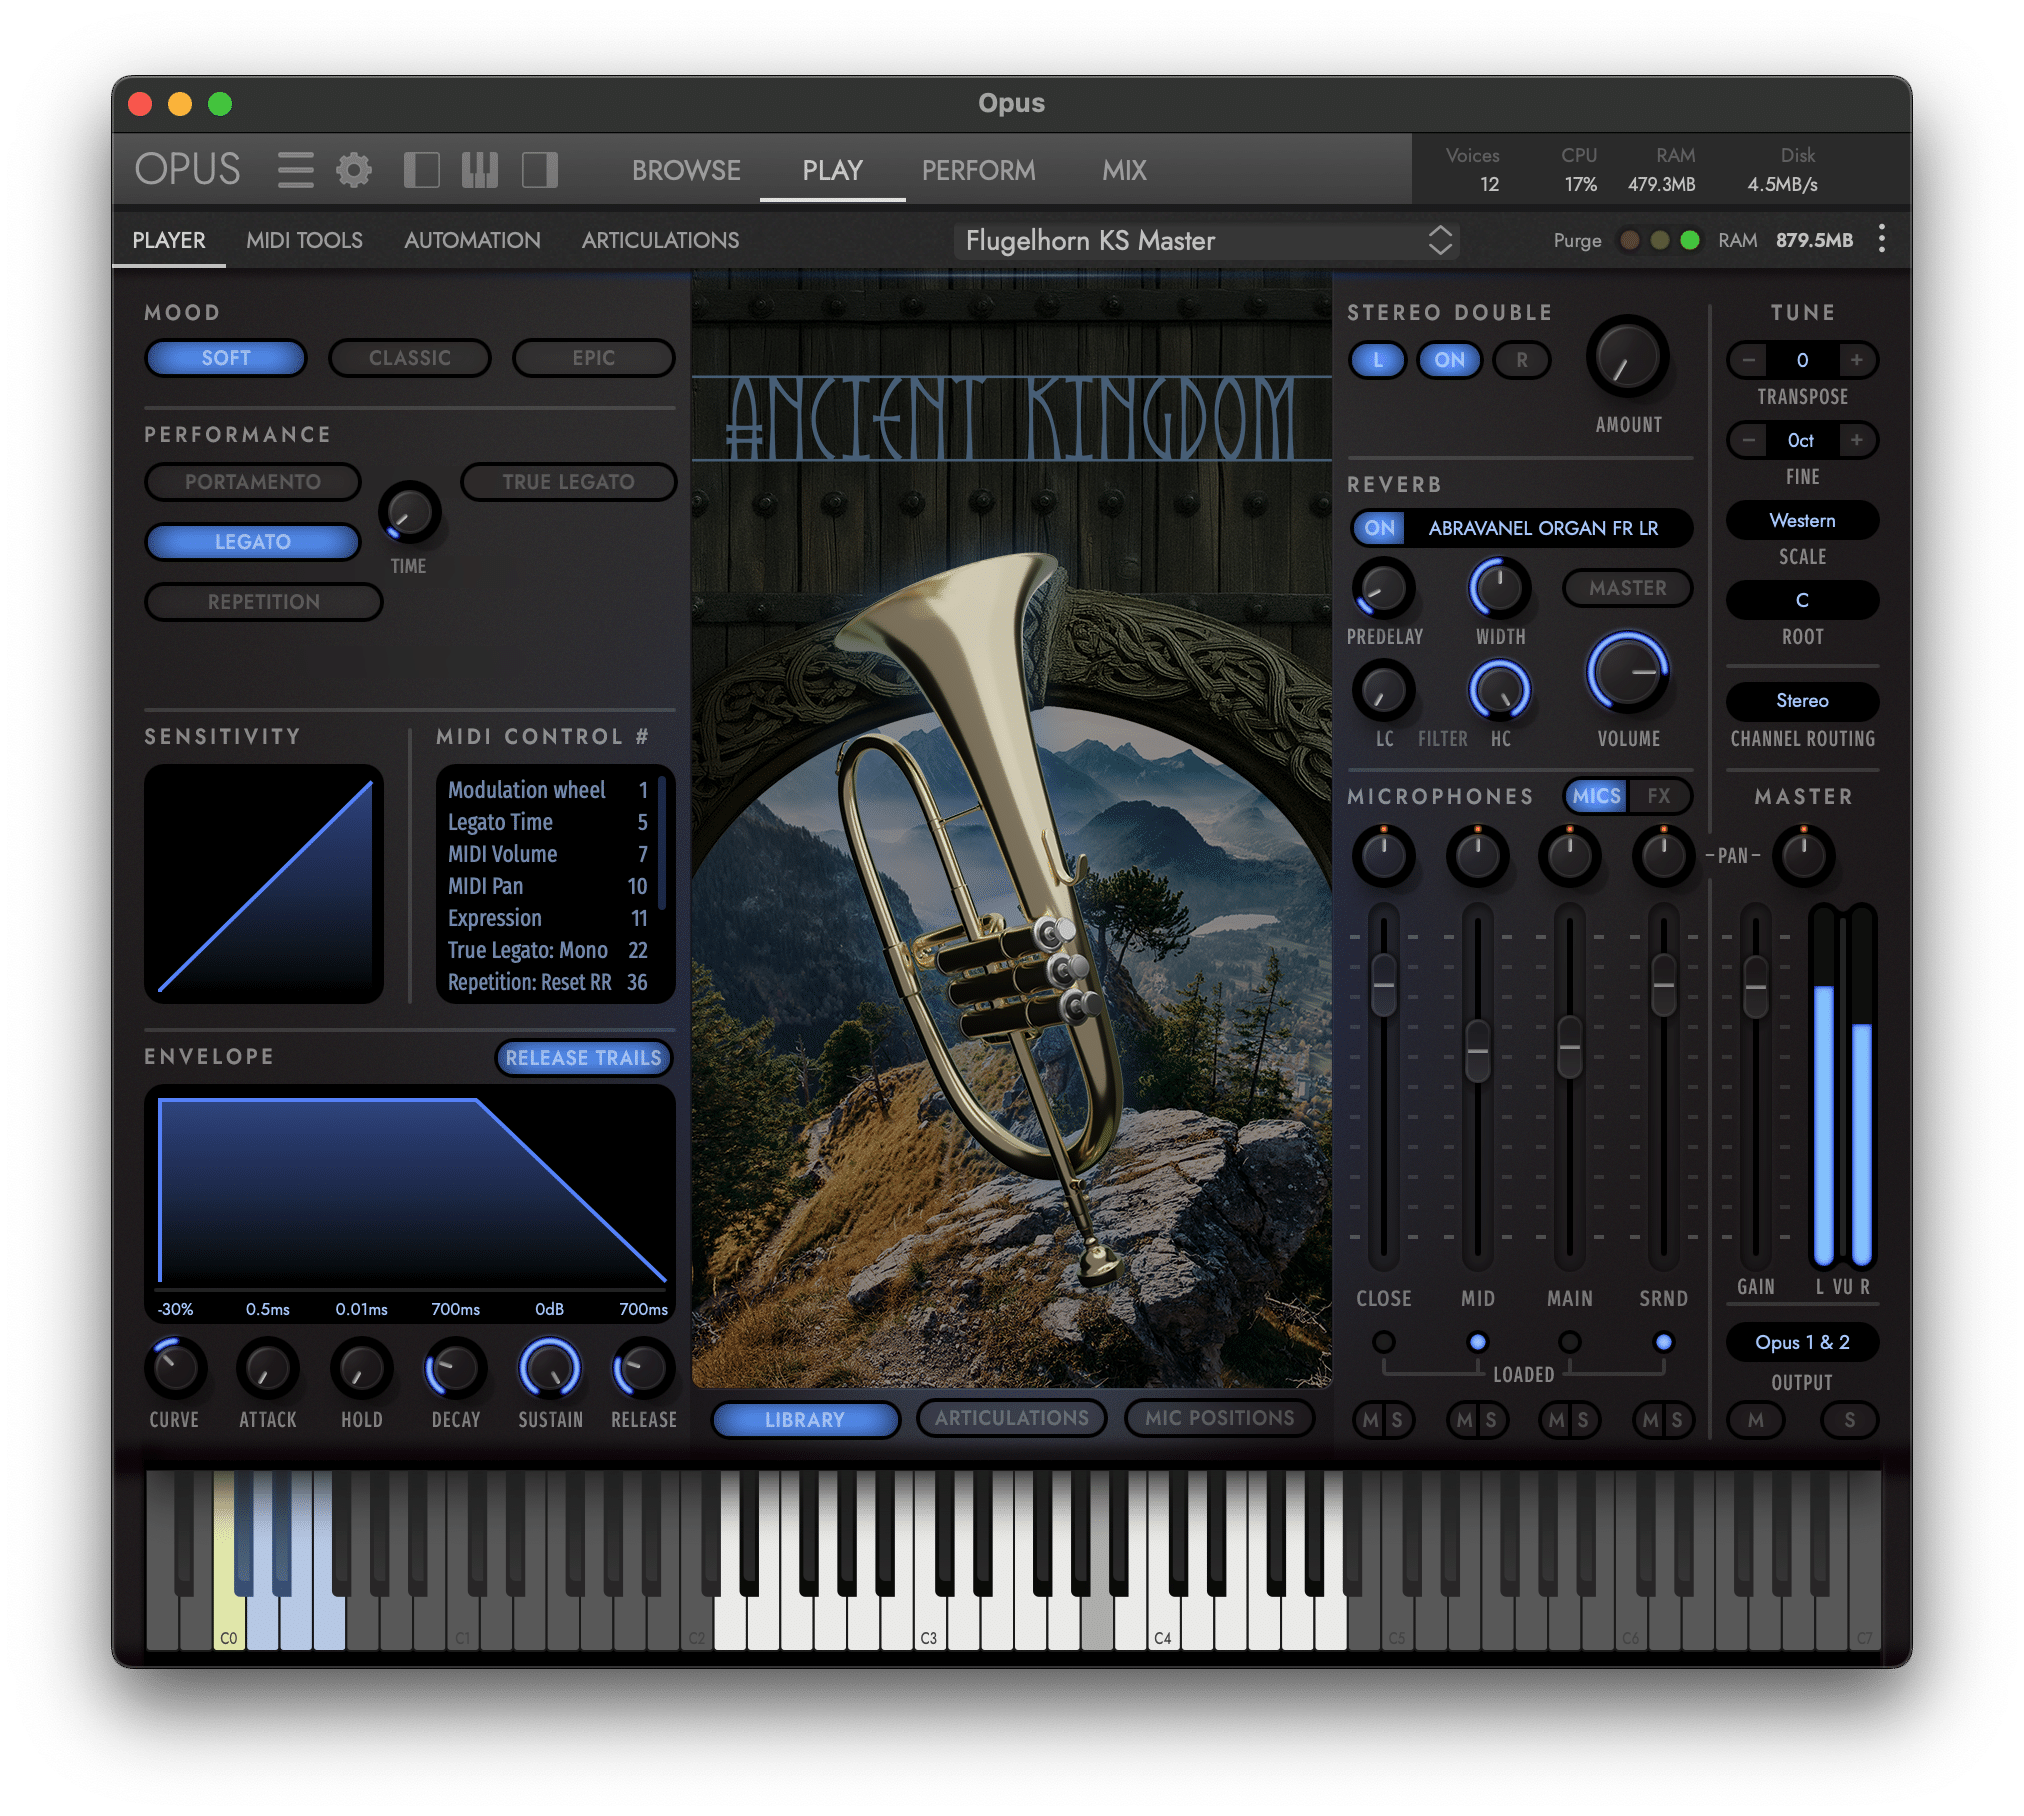2024x1816 pixels.
Task: Click the reverb Width knob
Action: (x=1499, y=588)
